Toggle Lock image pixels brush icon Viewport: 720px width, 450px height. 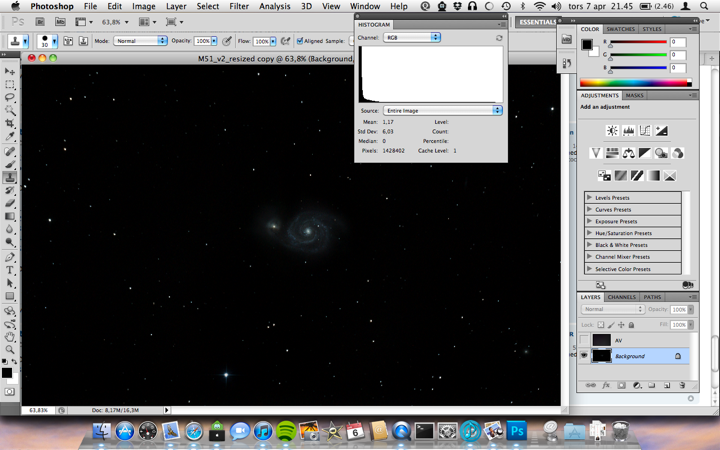tap(611, 325)
